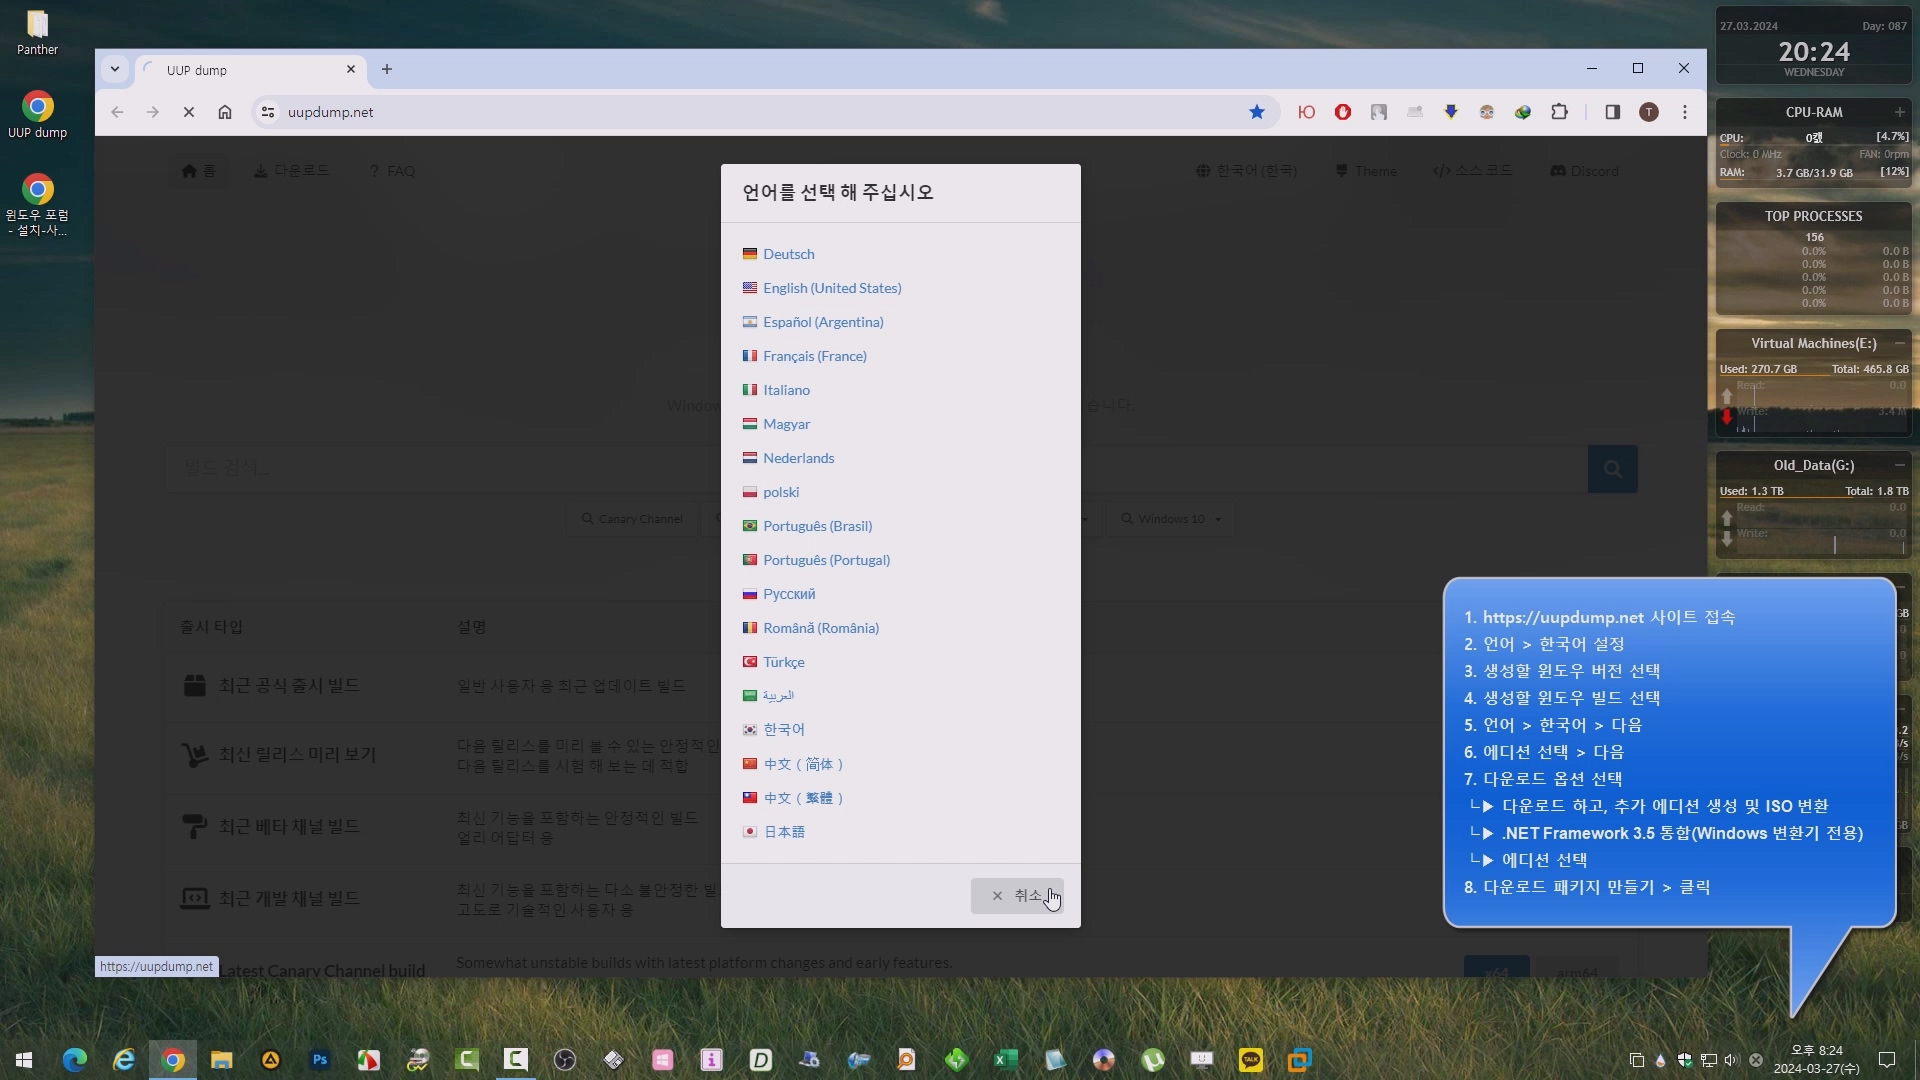1920x1080 pixels.
Task: Stop page loading in Chrome toolbar
Action: click(x=188, y=112)
